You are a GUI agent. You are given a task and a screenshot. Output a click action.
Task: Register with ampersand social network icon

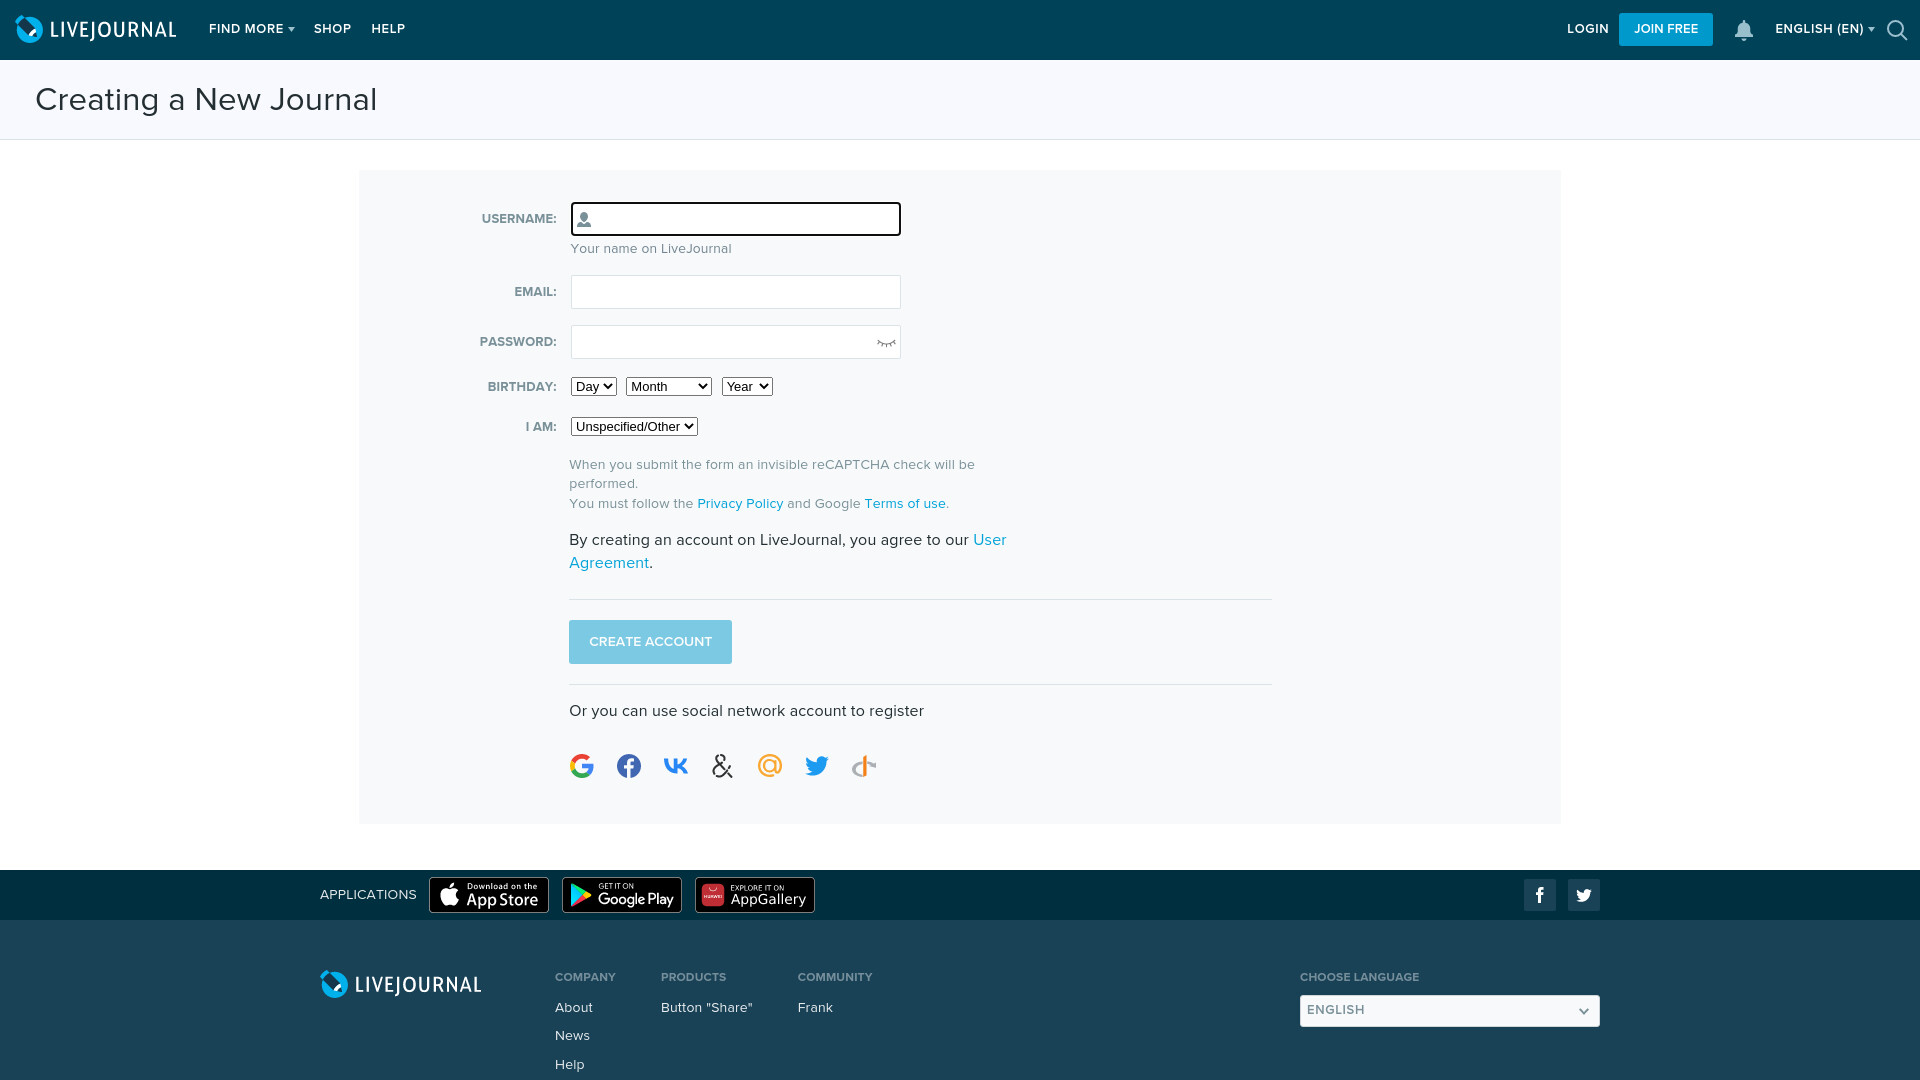(722, 766)
